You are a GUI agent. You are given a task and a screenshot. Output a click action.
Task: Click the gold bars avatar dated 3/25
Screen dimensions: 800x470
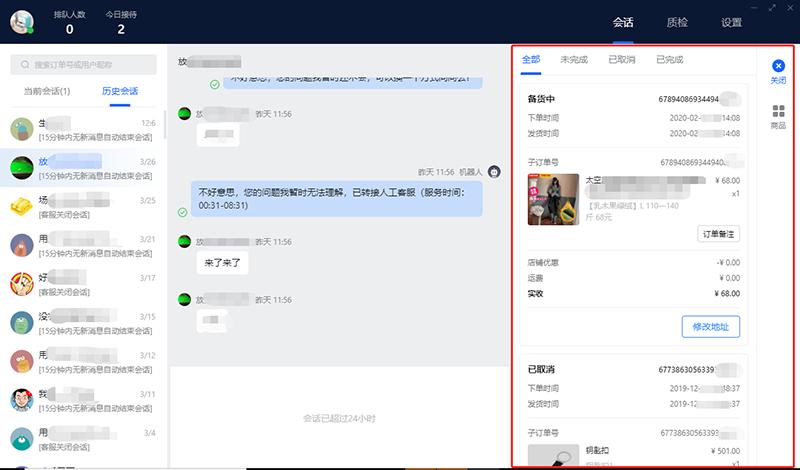click(x=22, y=206)
